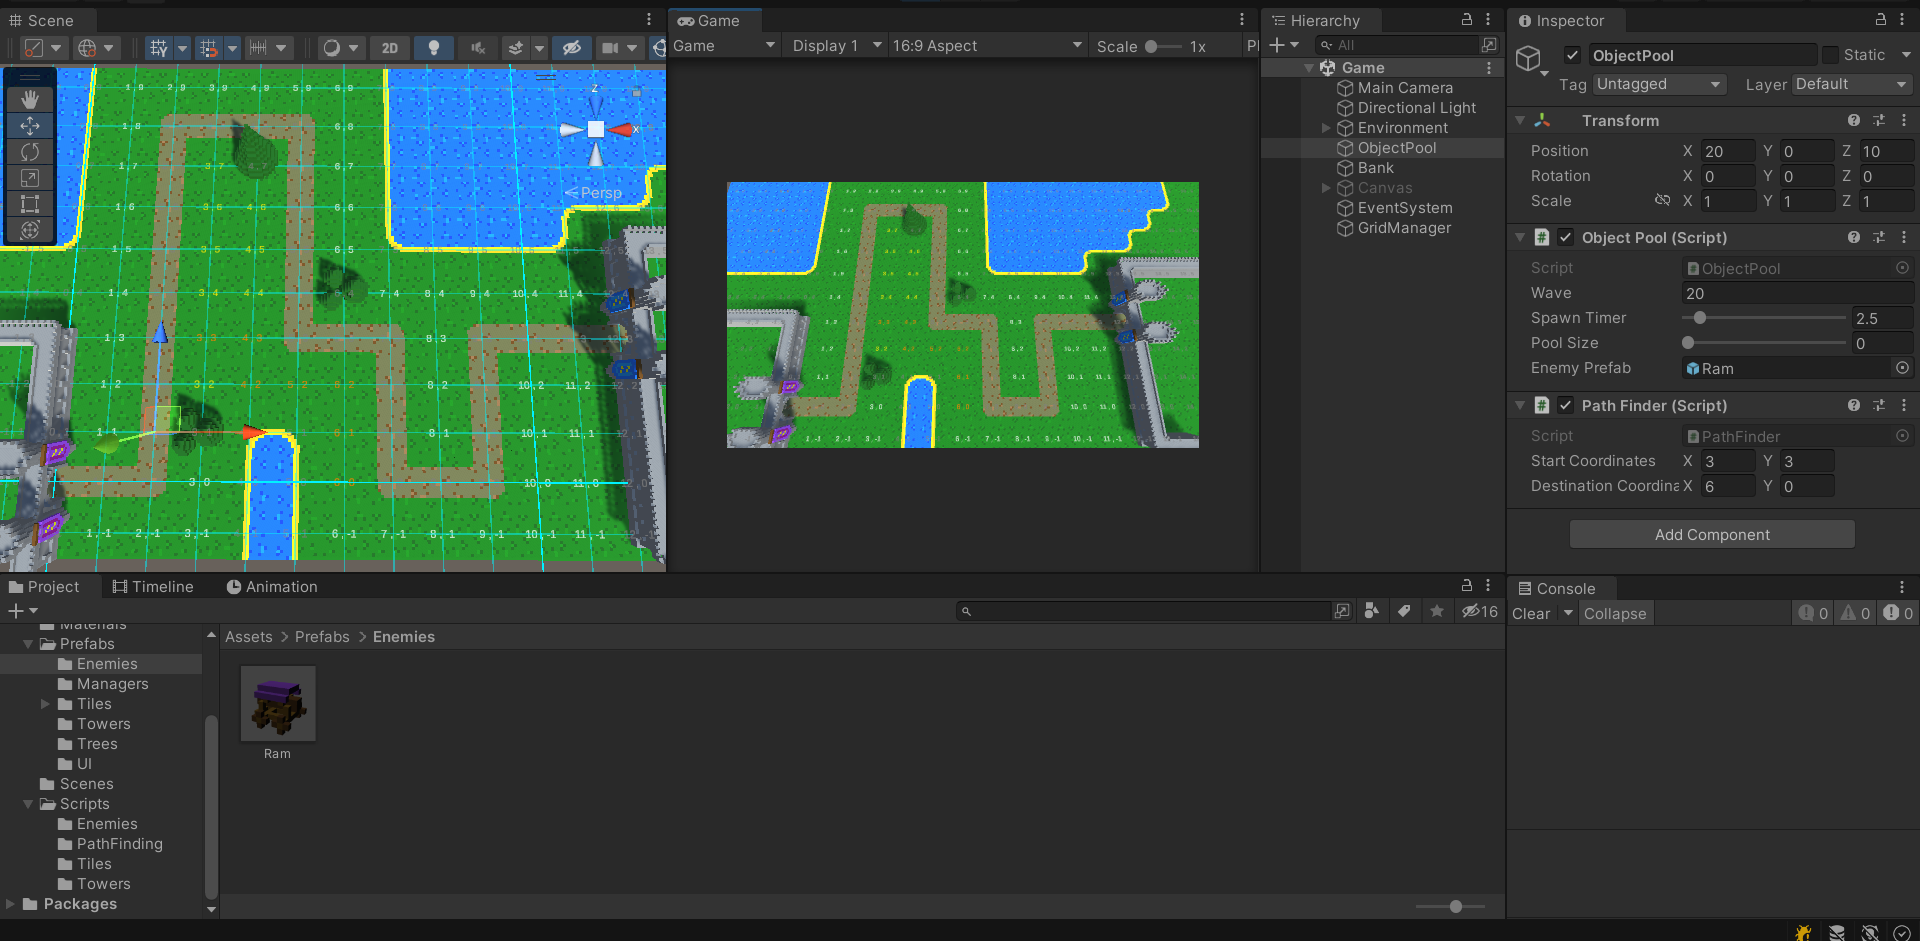Viewport: 1920px width, 941px height.
Task: Click the Add Component button
Action: coord(1712,535)
